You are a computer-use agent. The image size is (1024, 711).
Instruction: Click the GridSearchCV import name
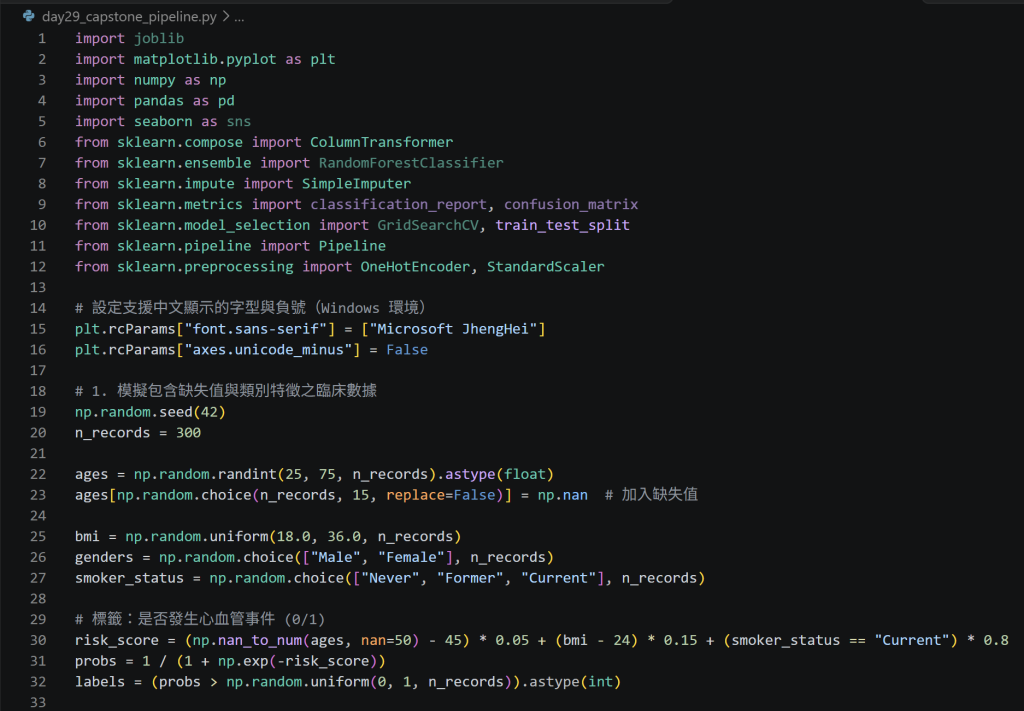[x=428, y=225]
